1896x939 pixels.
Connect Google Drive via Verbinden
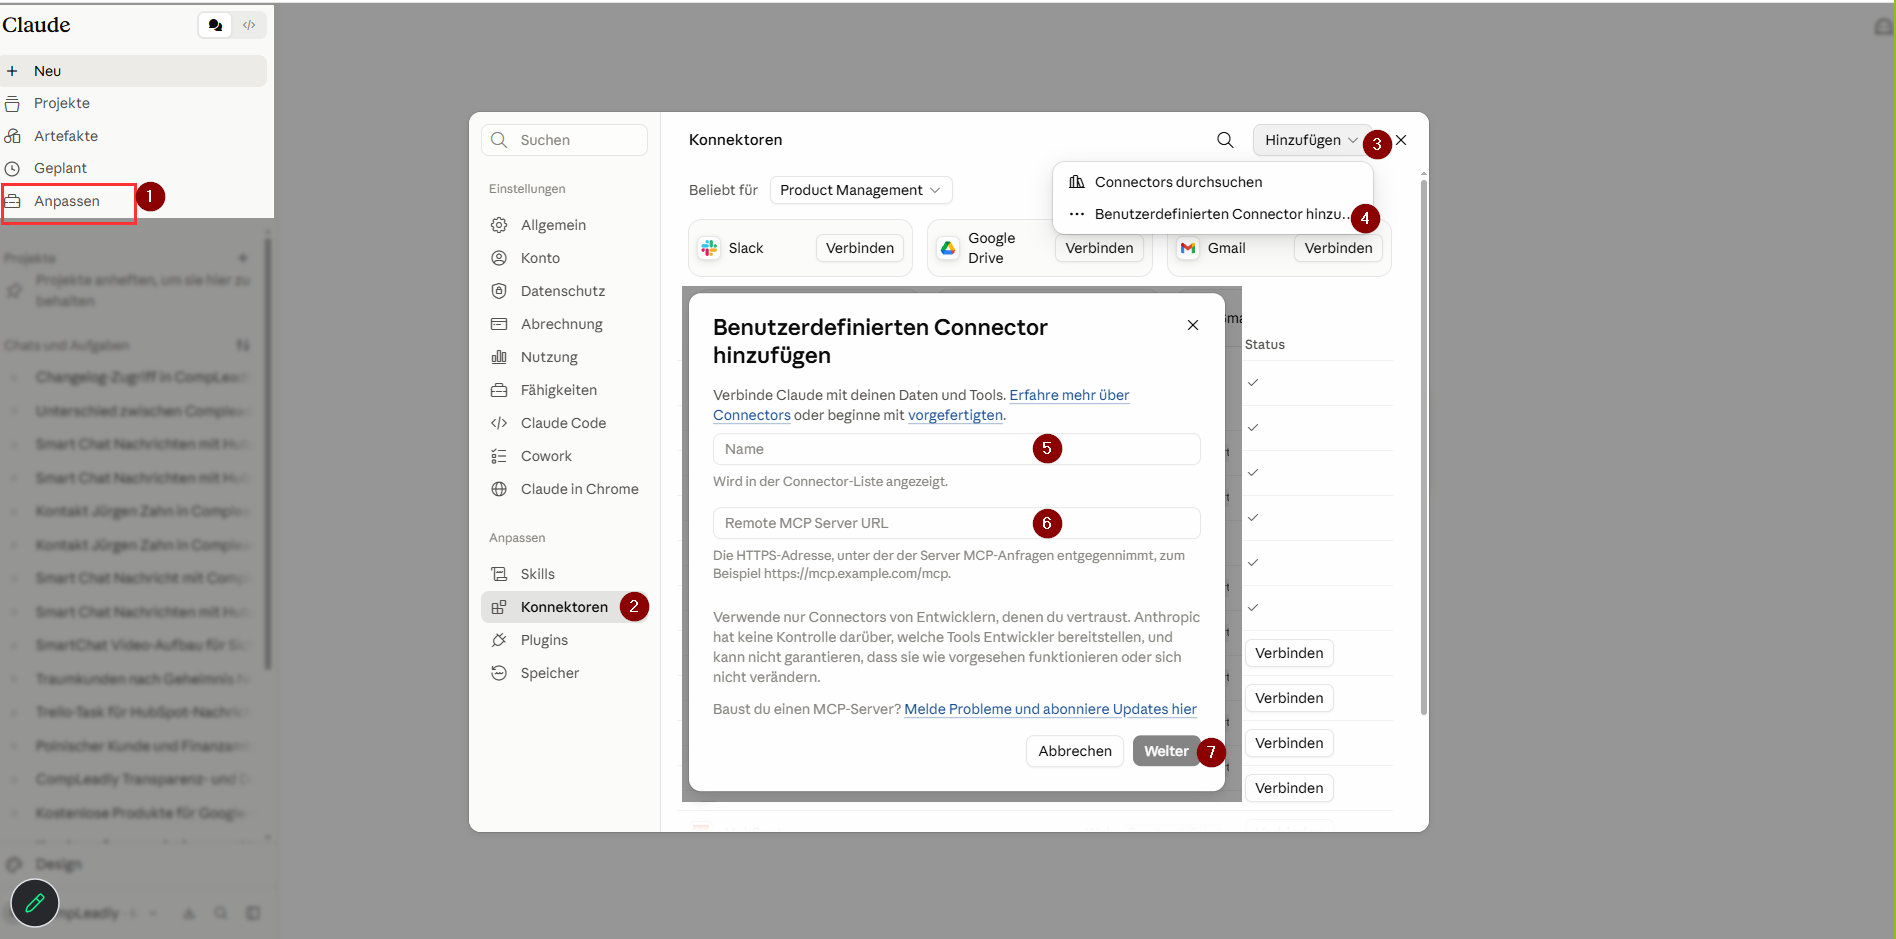1099,248
